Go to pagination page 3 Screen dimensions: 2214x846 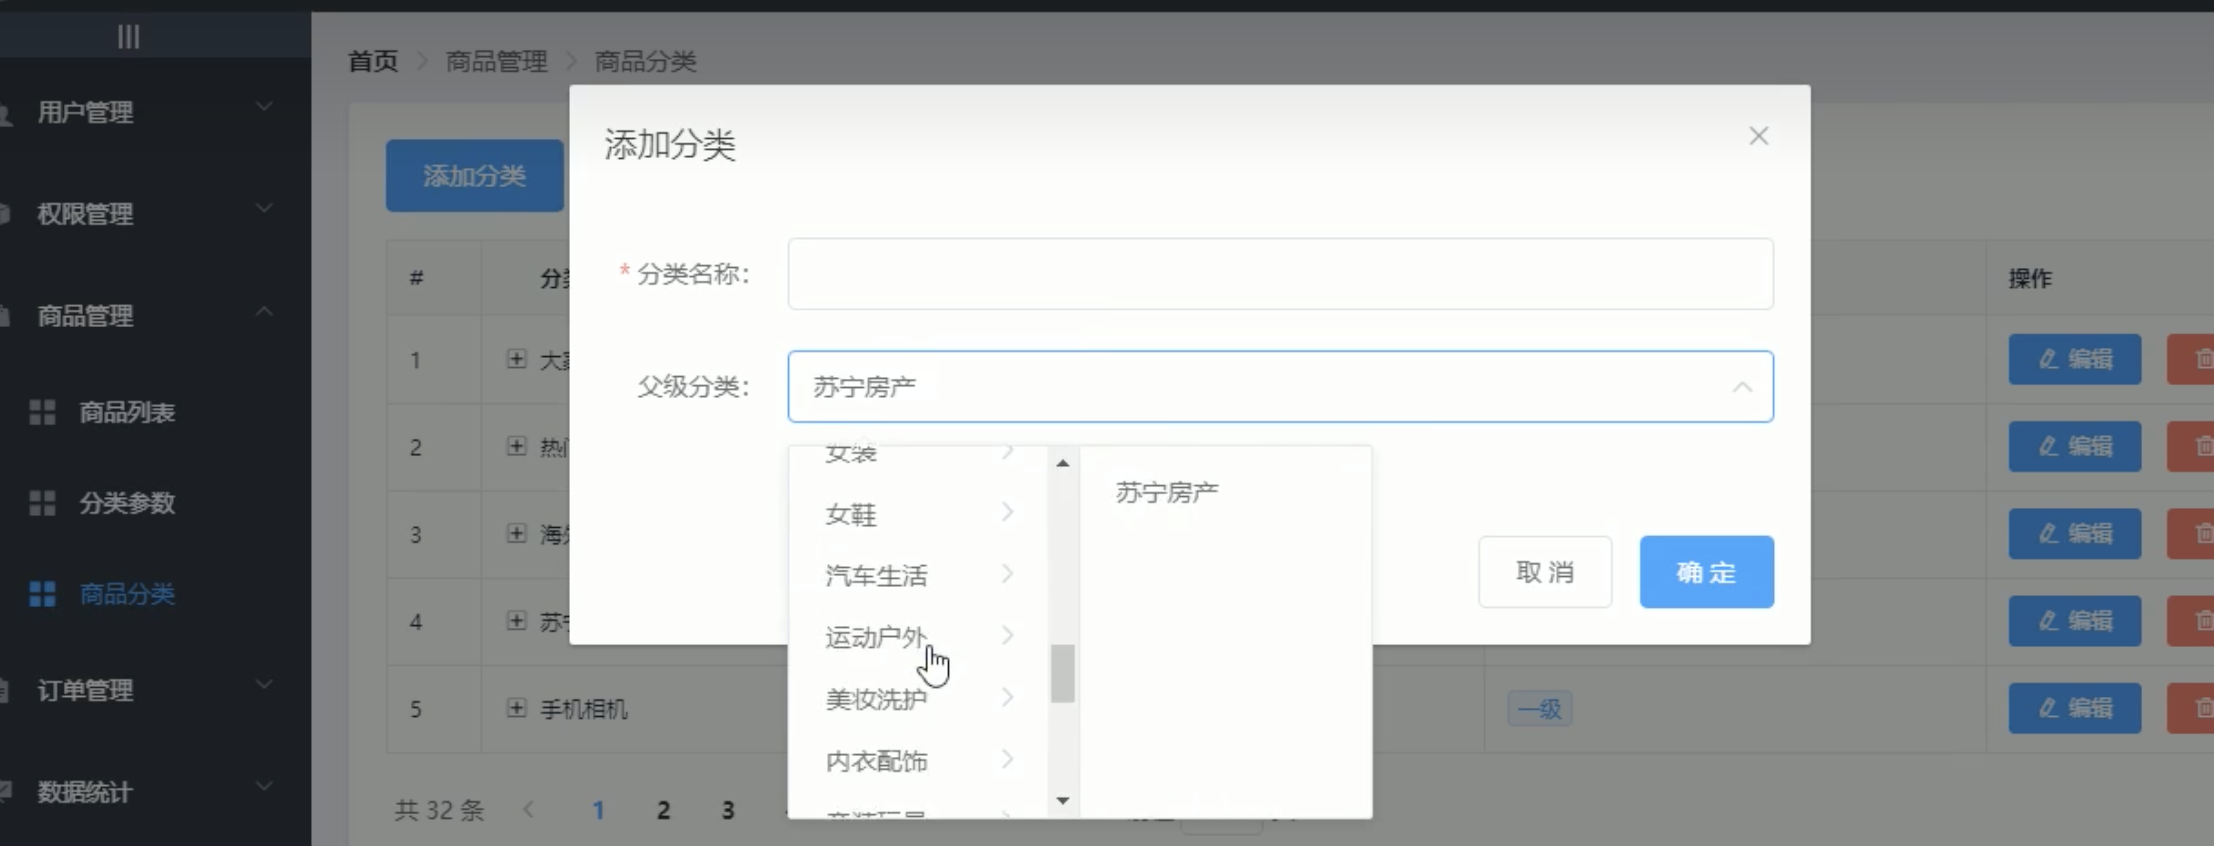tap(728, 810)
